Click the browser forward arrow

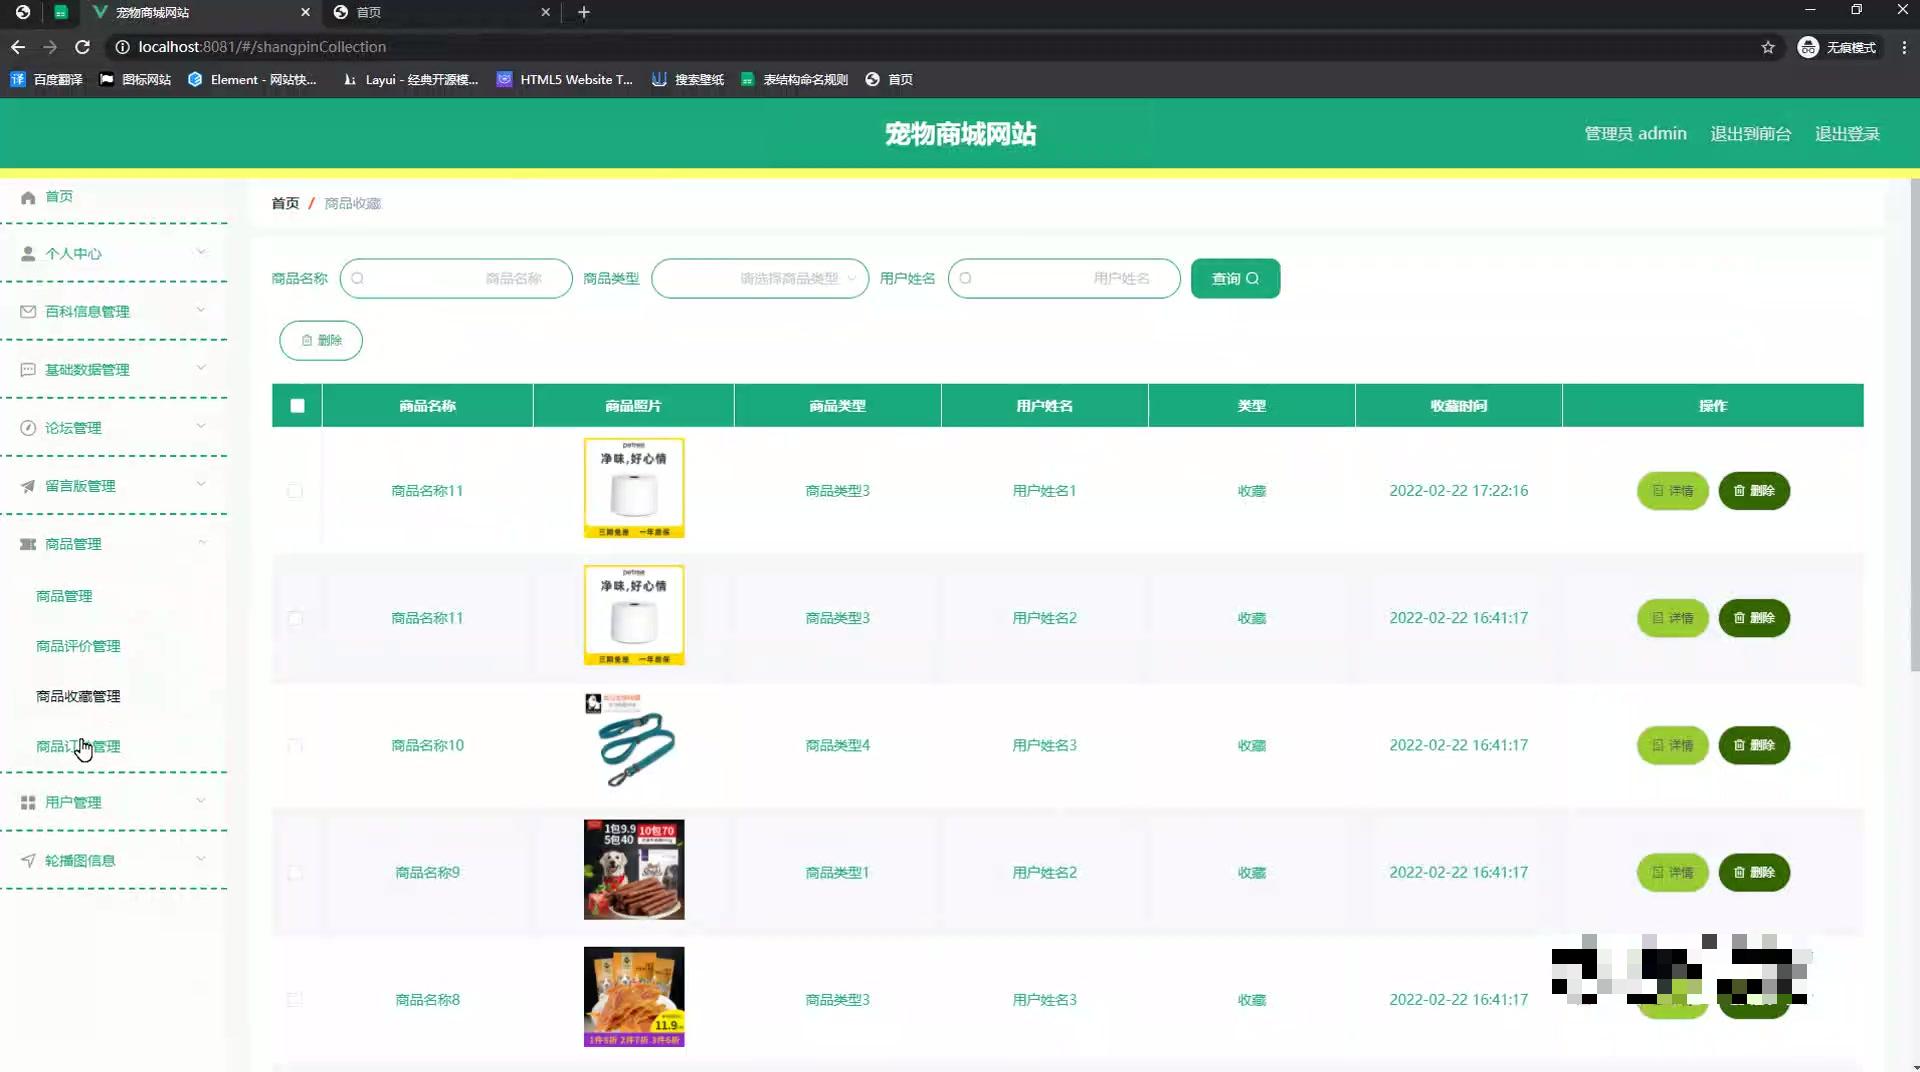pyautogui.click(x=50, y=47)
